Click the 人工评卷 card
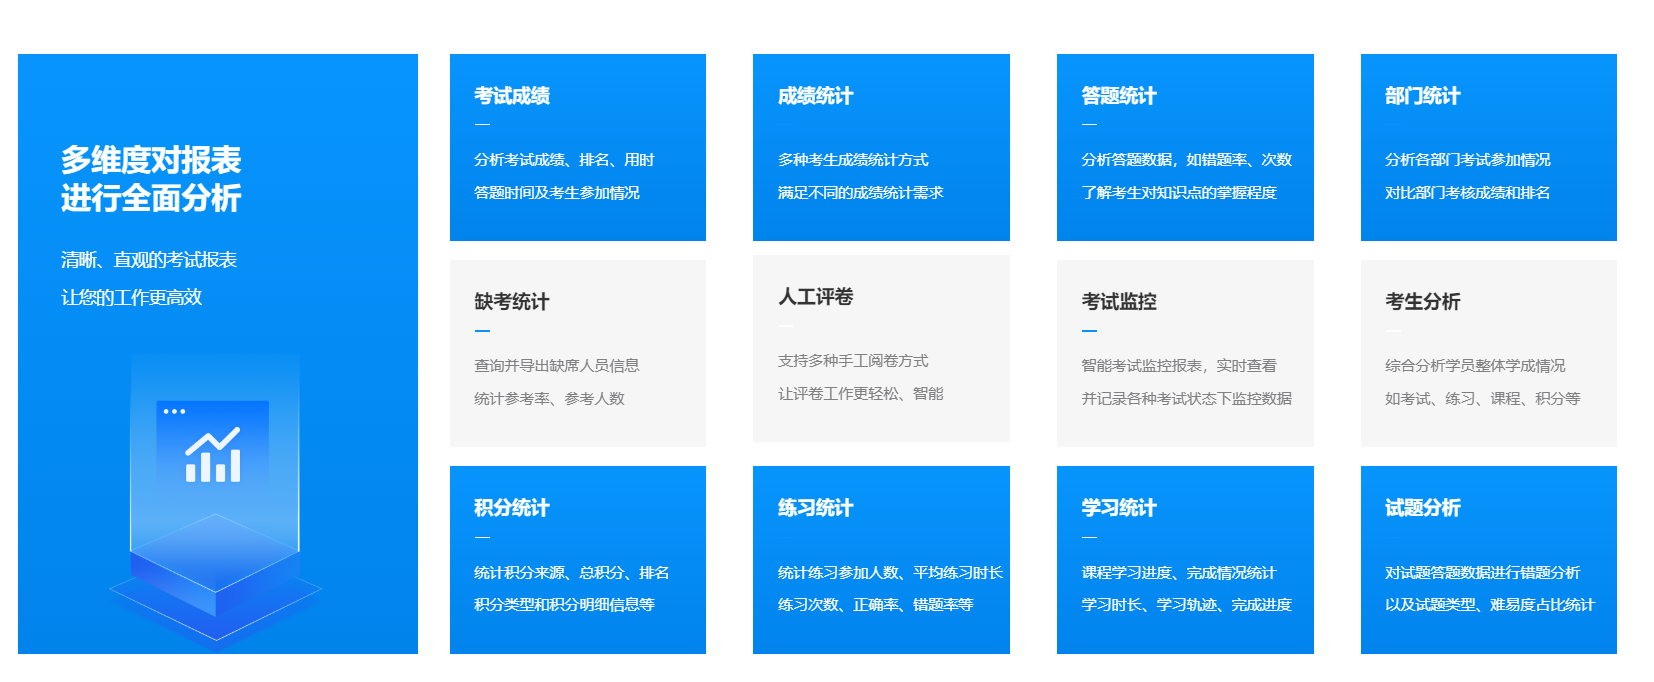Viewport: 1654px width, 682px height. 880,348
